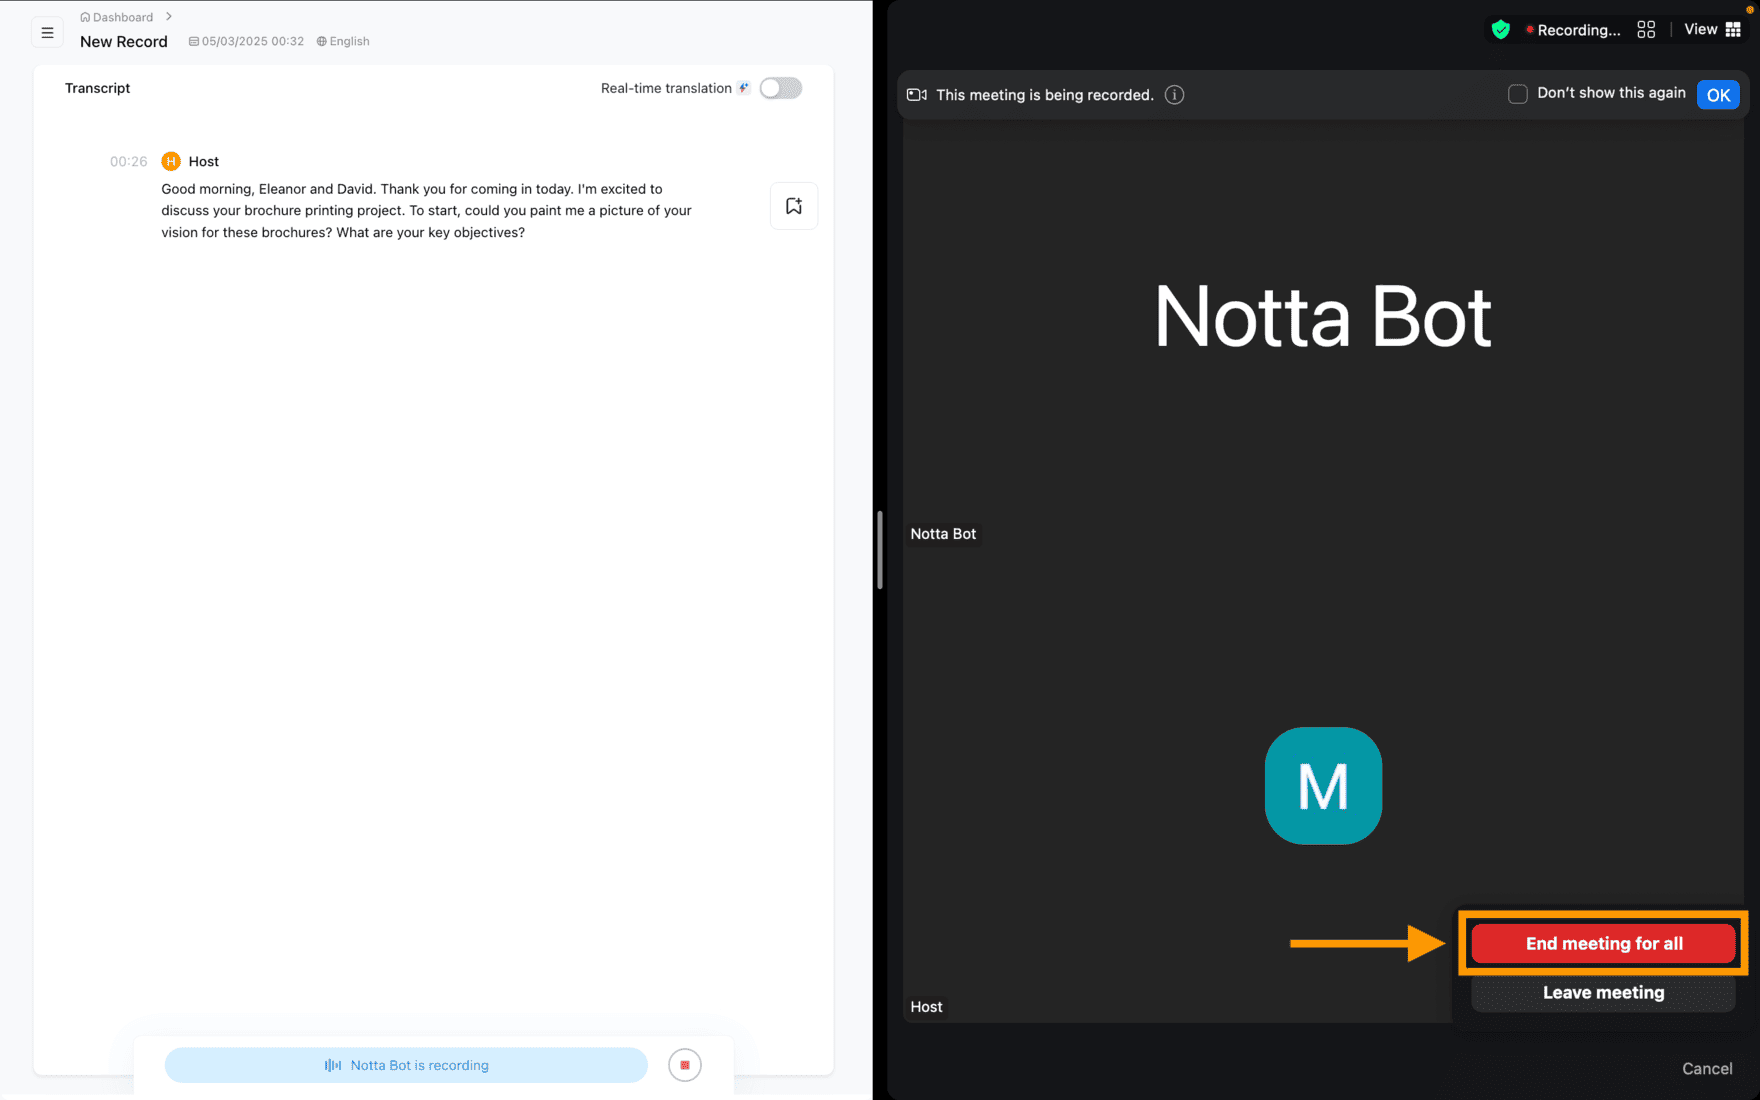Click the breadcrumb chevron after Dashboard
1760x1100 pixels.
[169, 16]
